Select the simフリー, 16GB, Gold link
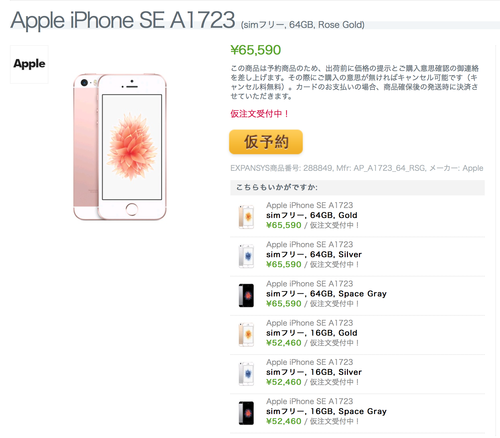Image resolution: width=500 pixels, height=438 pixels. click(x=312, y=333)
